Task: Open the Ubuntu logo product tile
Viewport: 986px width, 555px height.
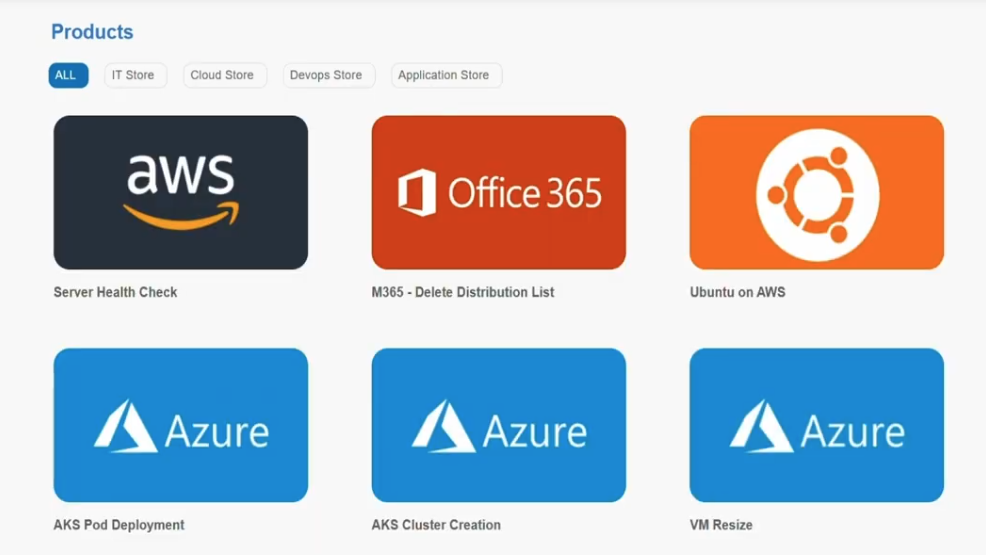Action: tap(816, 192)
